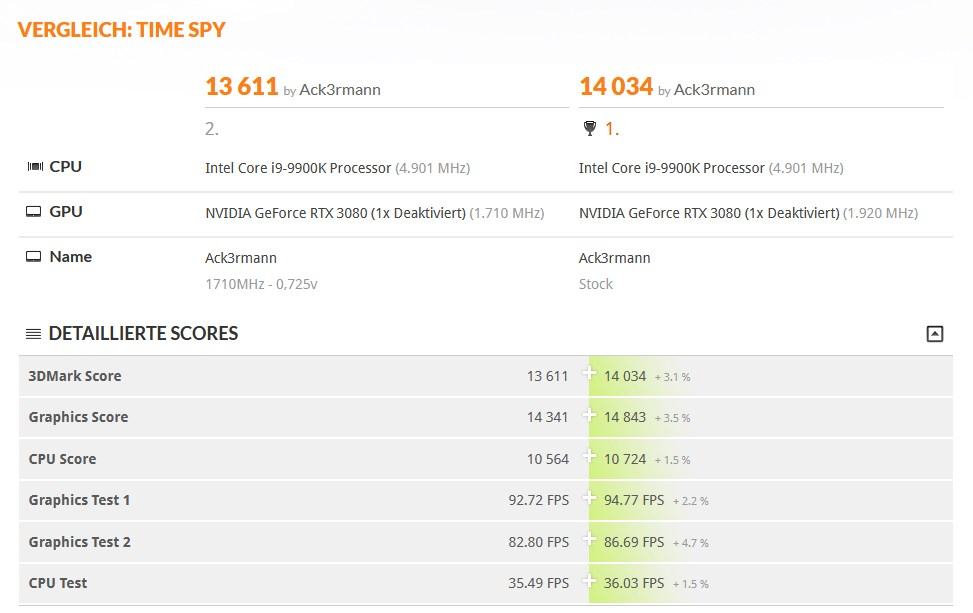Image resolution: width=973 pixels, height=613 pixels.
Task: Open the 13 611 score result
Action: pyautogui.click(x=241, y=86)
